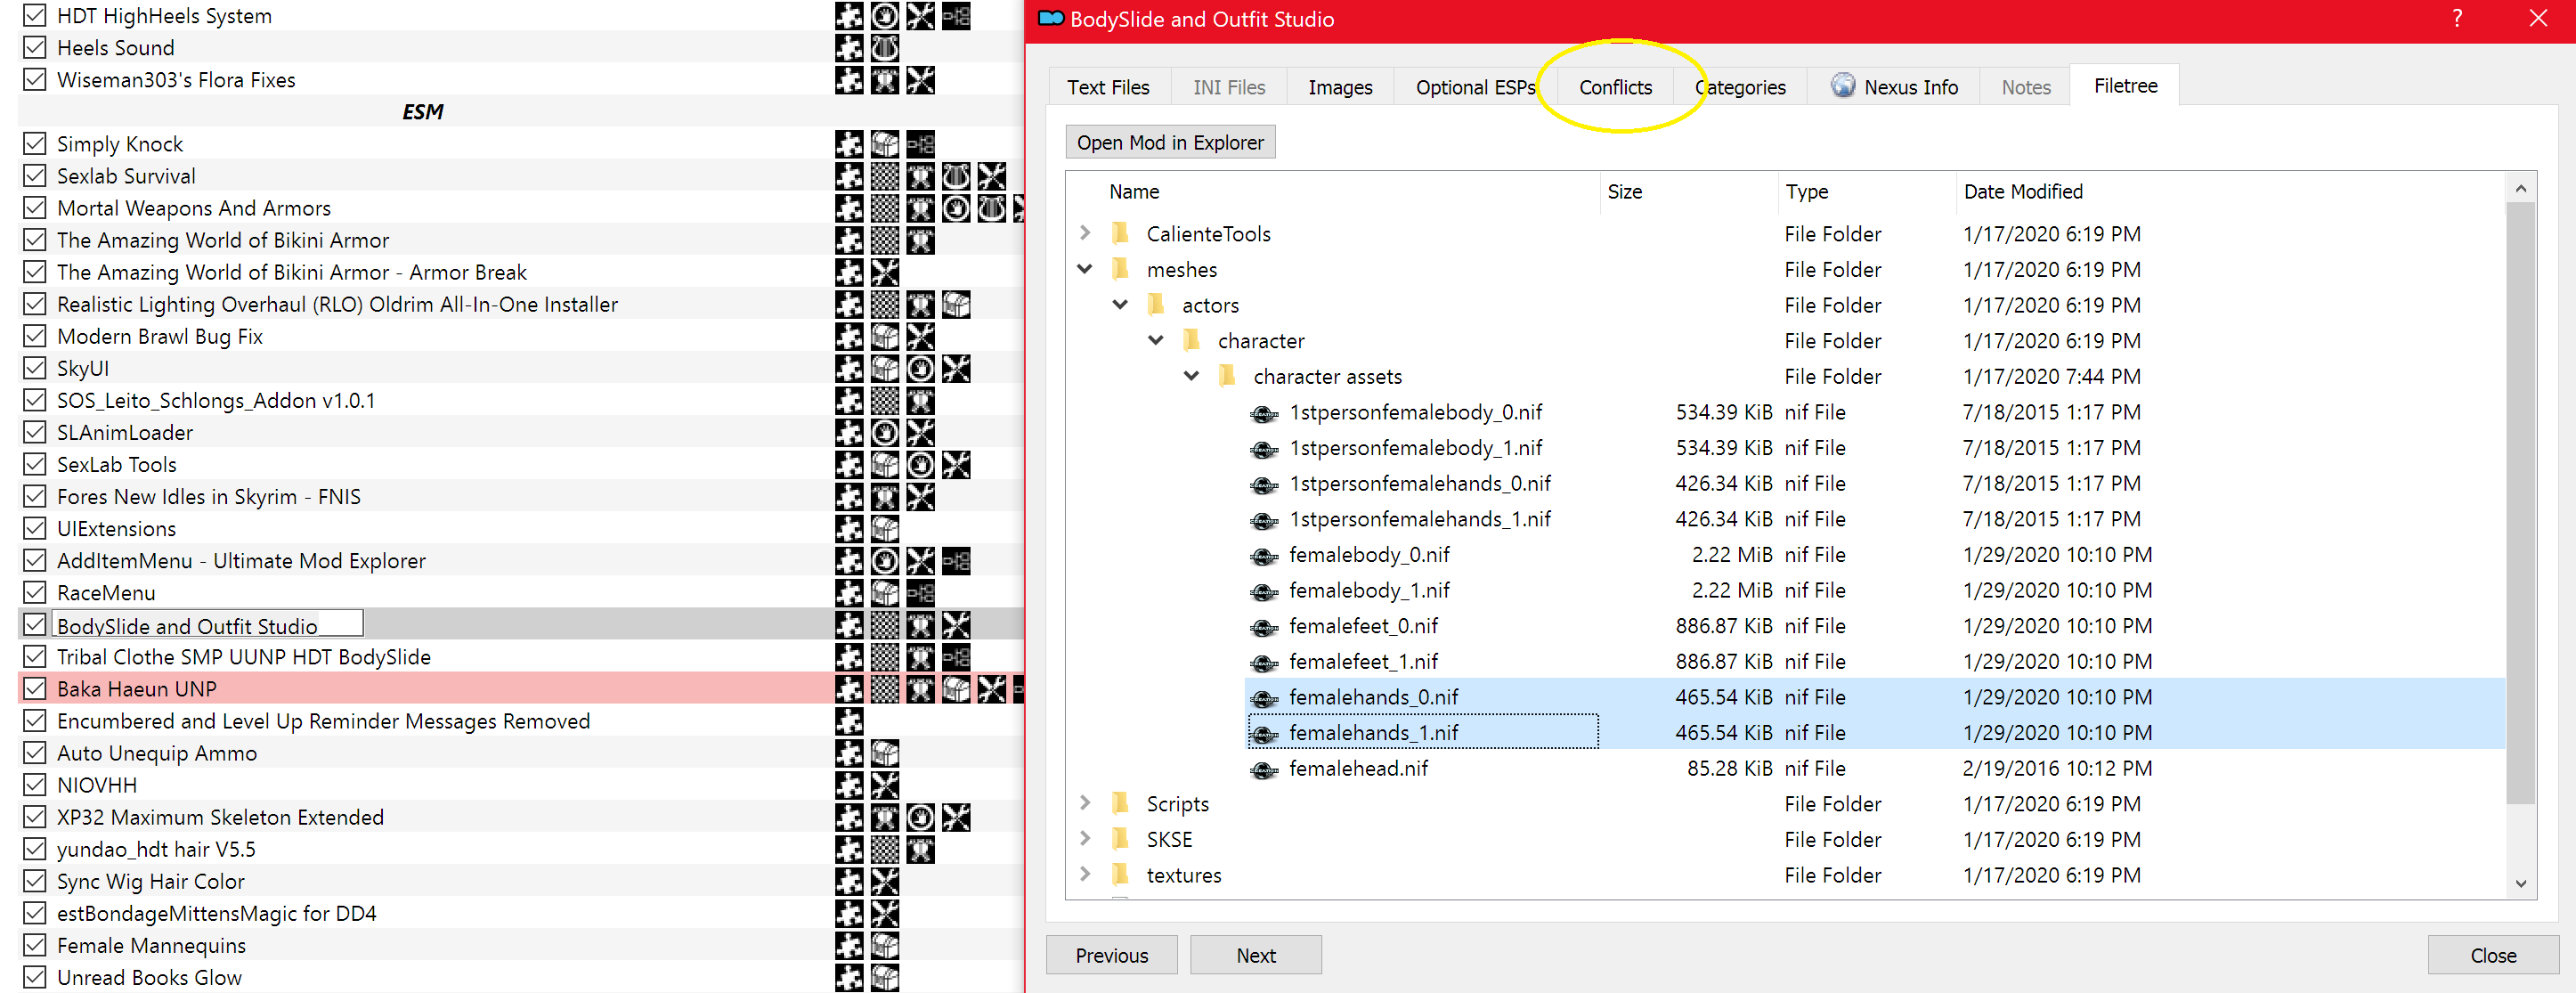Click the nif icon for 1stpersonfemalebody_0.nif
The height and width of the screenshot is (993, 2576).
[1264, 414]
